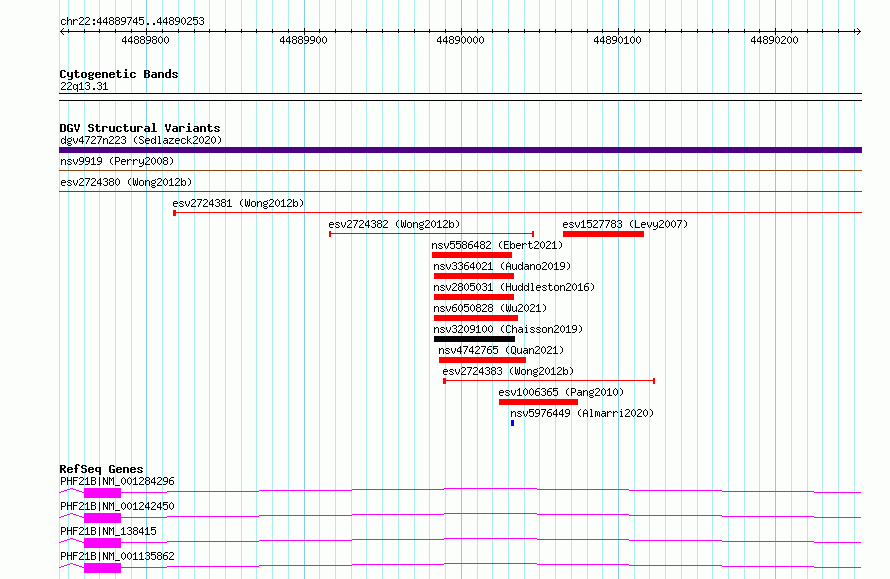Open the PHF21B|NM_001135862 transcript label
The height and width of the screenshot is (579, 890).
point(117,556)
